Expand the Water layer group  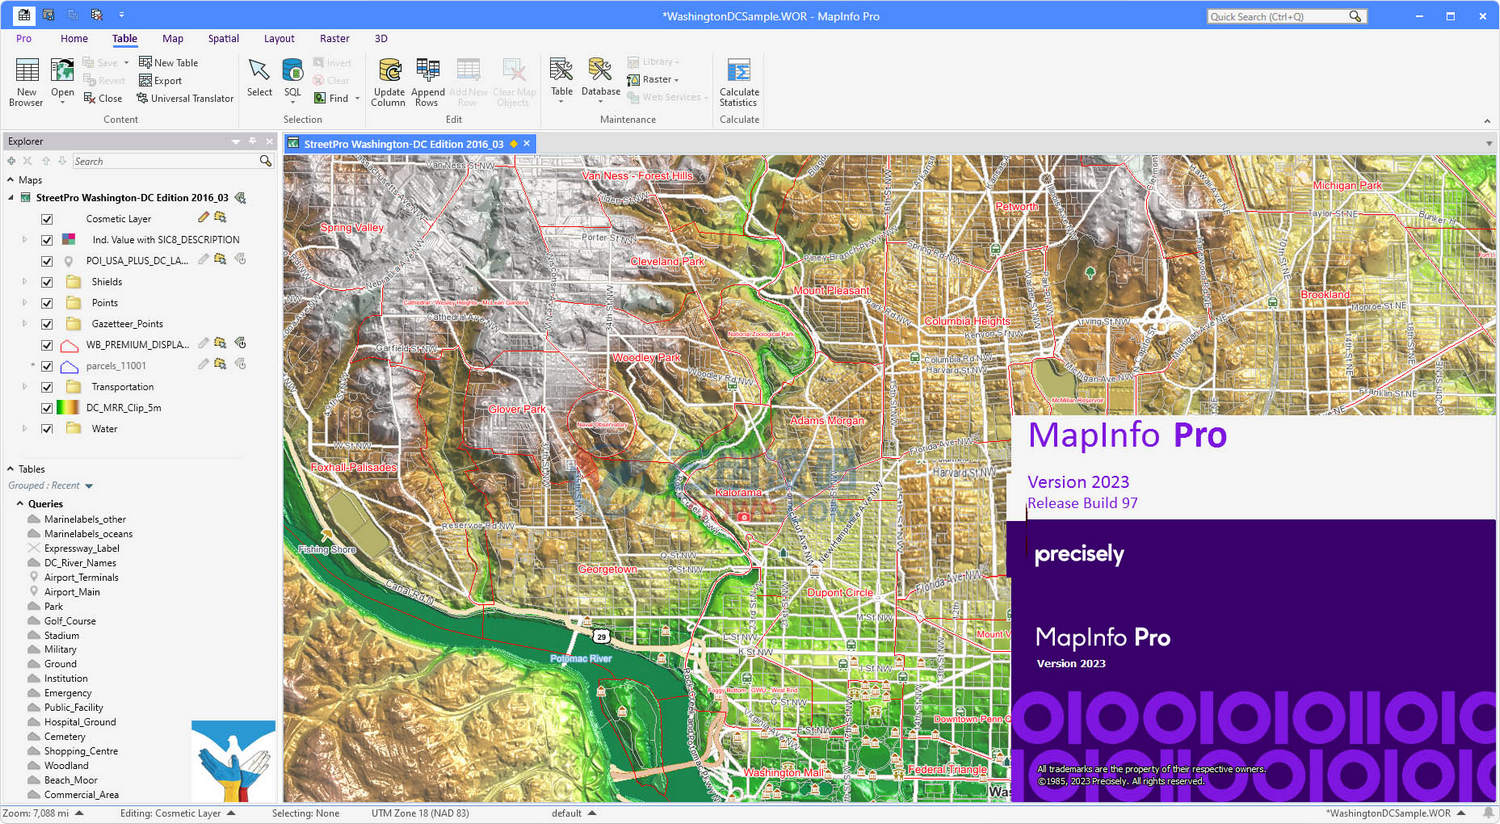[x=25, y=429]
